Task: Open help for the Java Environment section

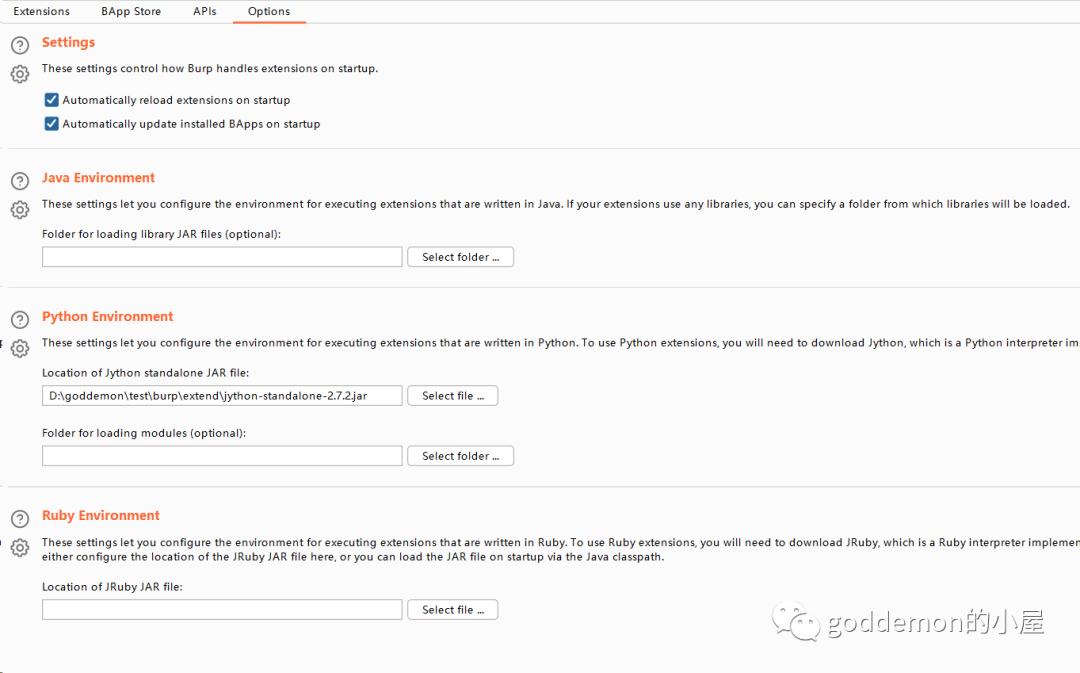Action: coord(20,181)
